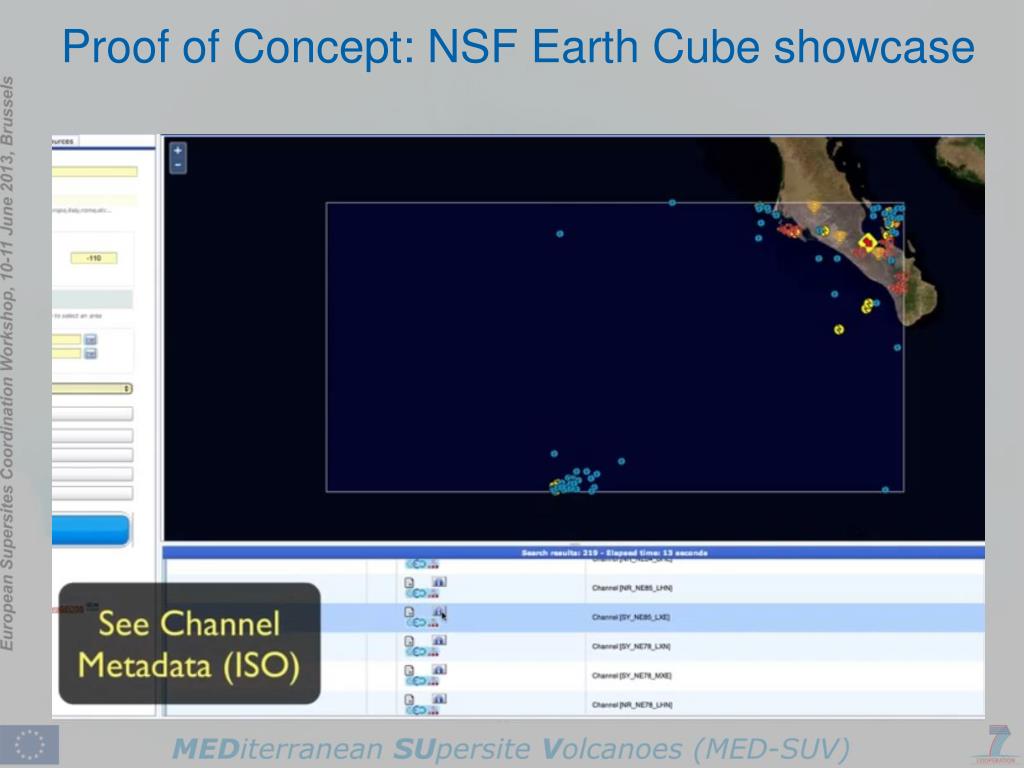Click the large blue search button
Image resolution: width=1024 pixels, height=768 pixels.
[x=91, y=530]
